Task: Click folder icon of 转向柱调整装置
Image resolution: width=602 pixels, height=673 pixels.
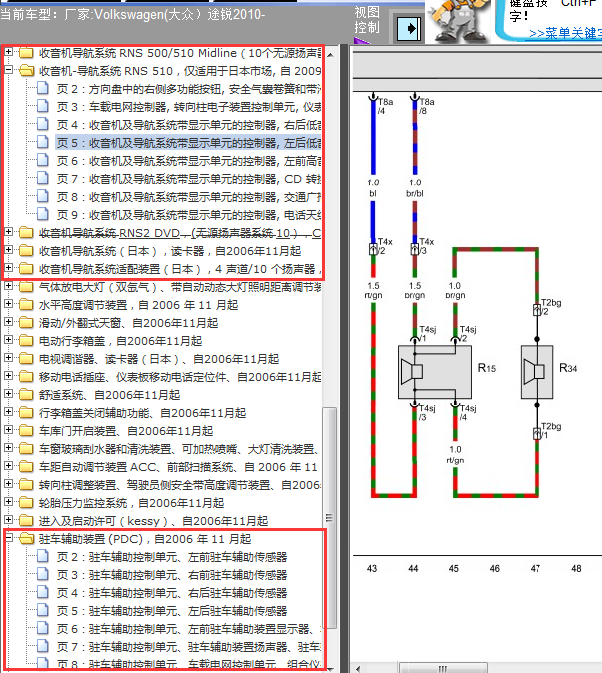Action: (26, 485)
